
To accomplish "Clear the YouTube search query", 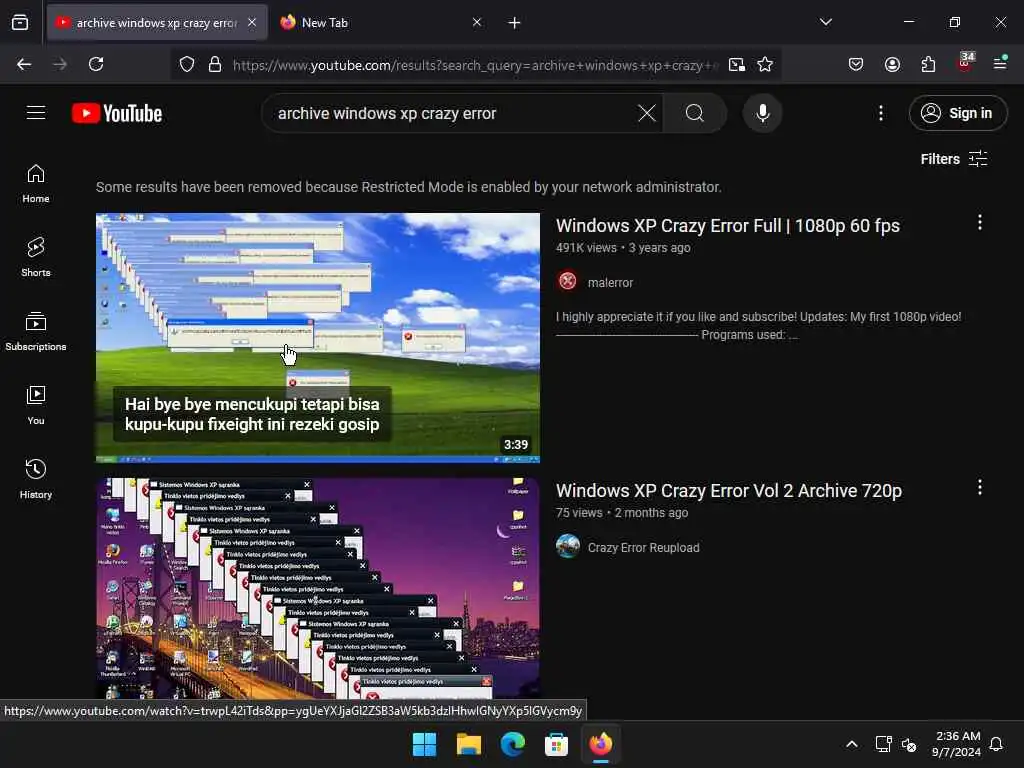I will pos(647,114).
